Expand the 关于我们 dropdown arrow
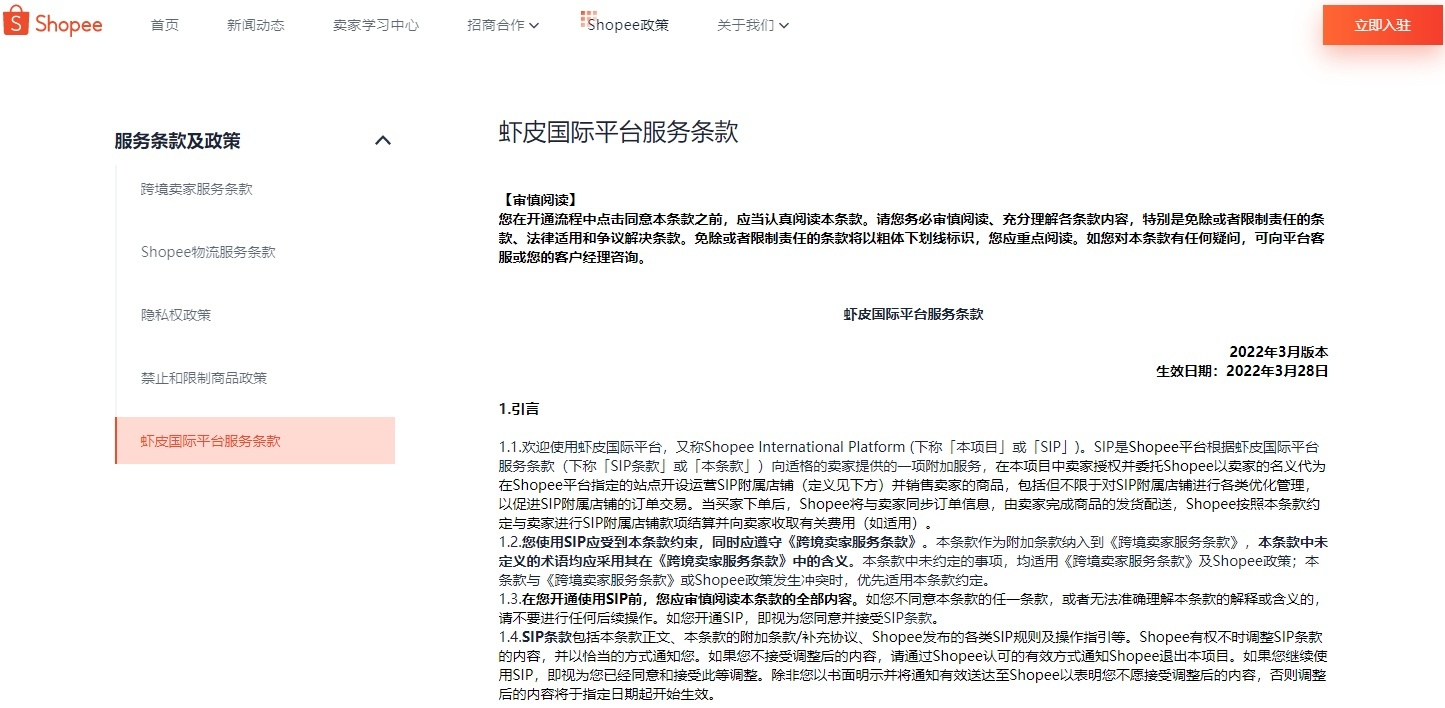The height and width of the screenshot is (708, 1445). pos(783,26)
